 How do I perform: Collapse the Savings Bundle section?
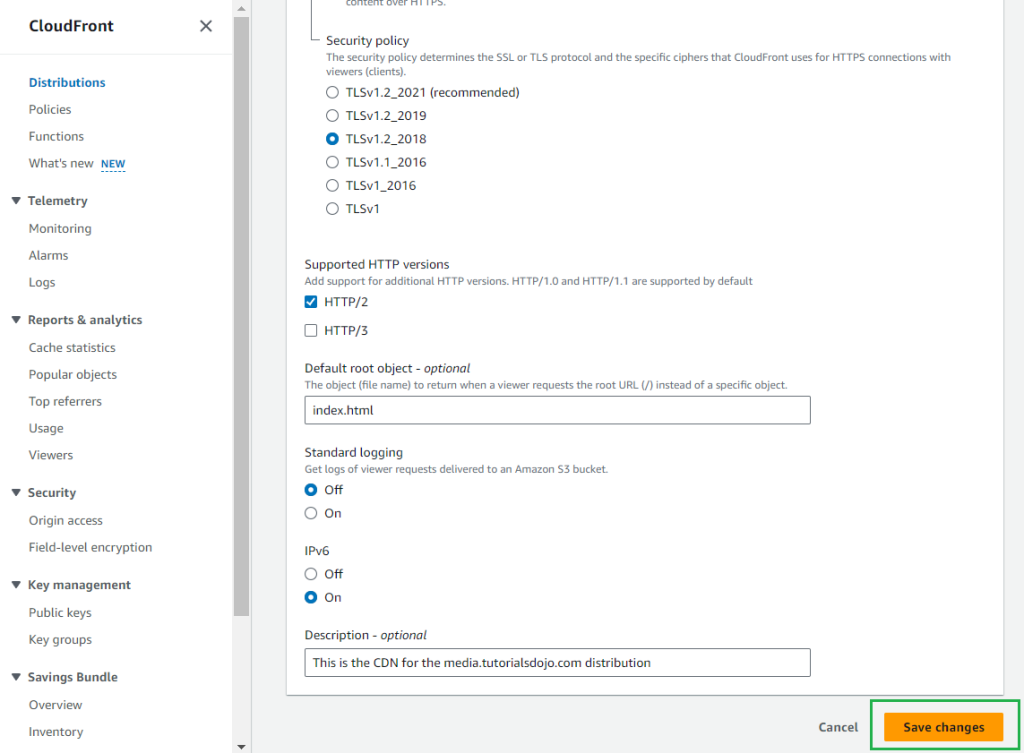pyautogui.click(x=16, y=677)
